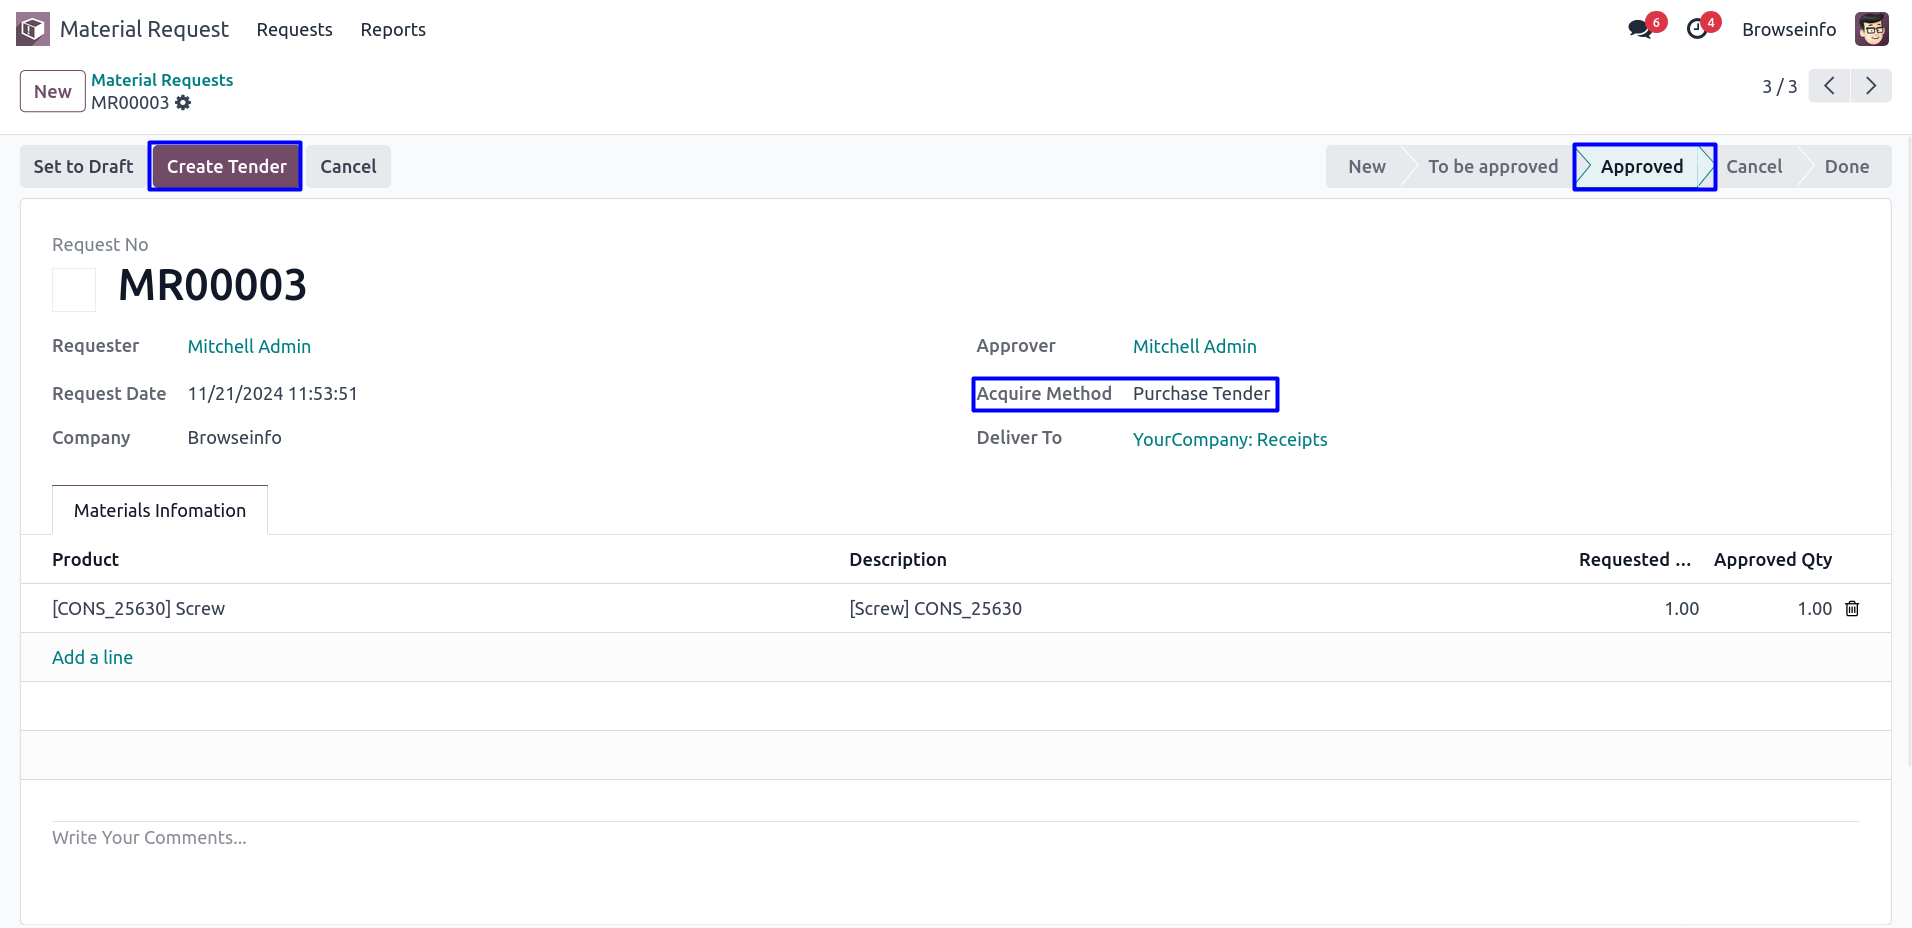The height and width of the screenshot is (928, 1912).
Task: Go to previous record arrow
Action: coord(1829,86)
